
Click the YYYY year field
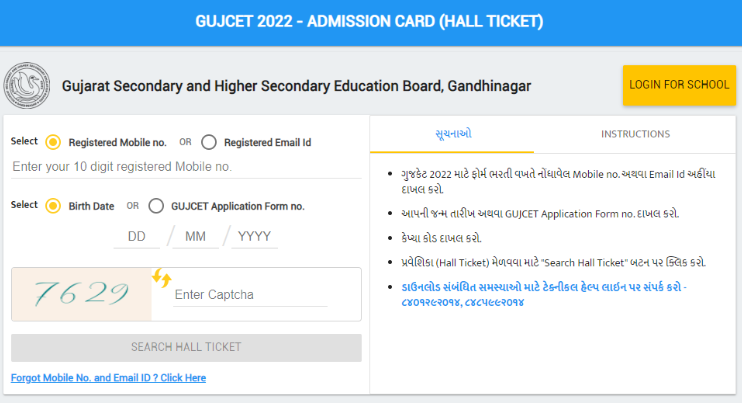[x=254, y=237]
